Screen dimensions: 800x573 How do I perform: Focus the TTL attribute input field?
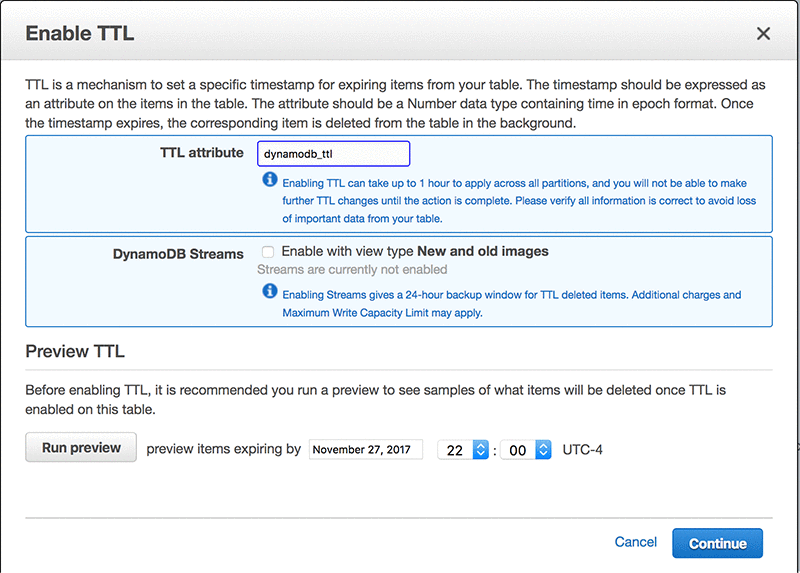334,154
